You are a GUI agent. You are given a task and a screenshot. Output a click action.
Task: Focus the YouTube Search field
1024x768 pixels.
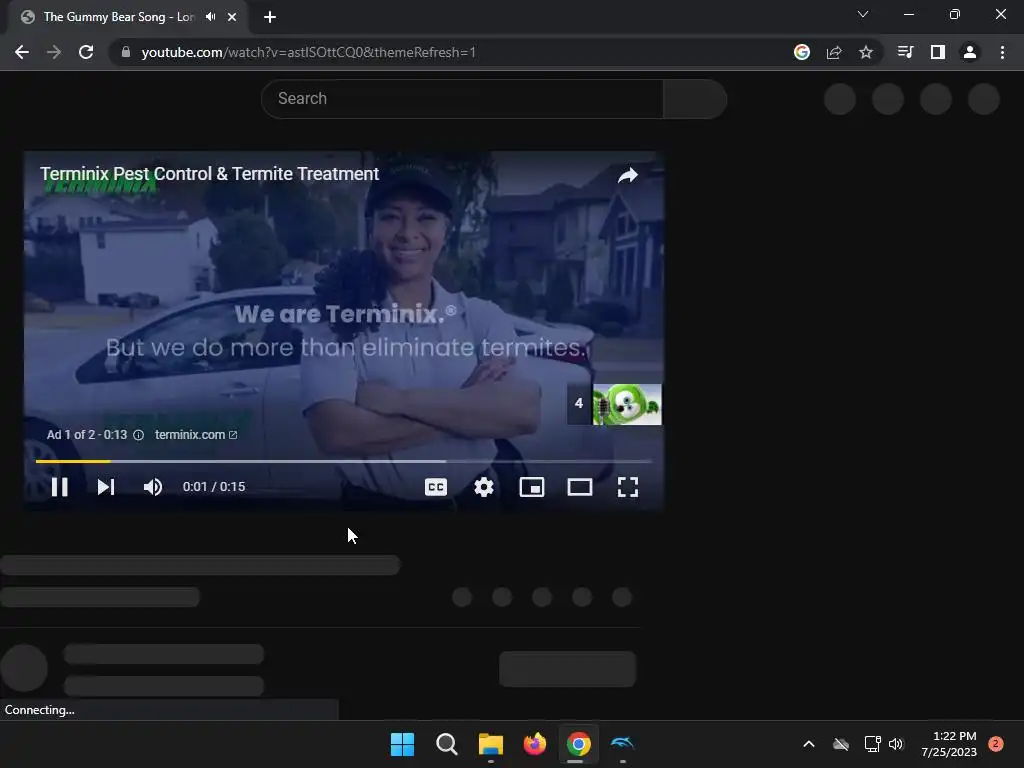click(462, 99)
